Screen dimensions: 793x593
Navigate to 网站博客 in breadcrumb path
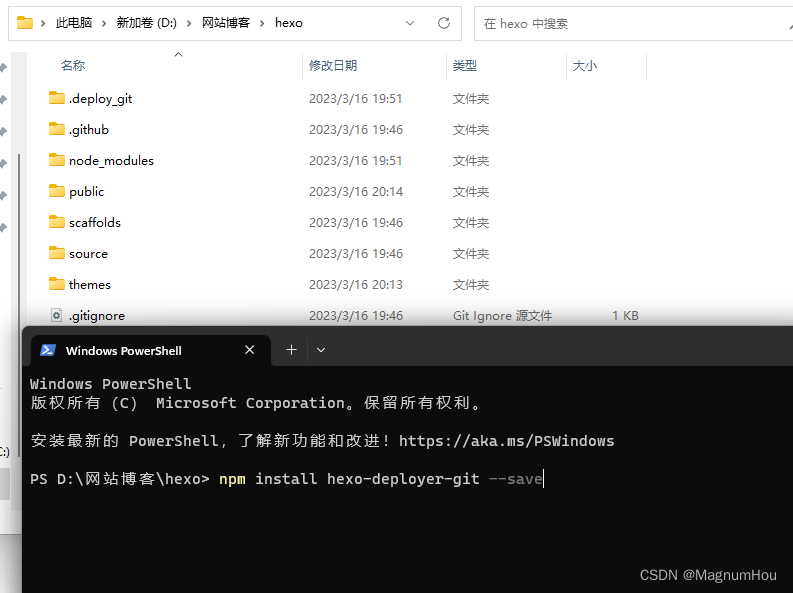pos(227,22)
